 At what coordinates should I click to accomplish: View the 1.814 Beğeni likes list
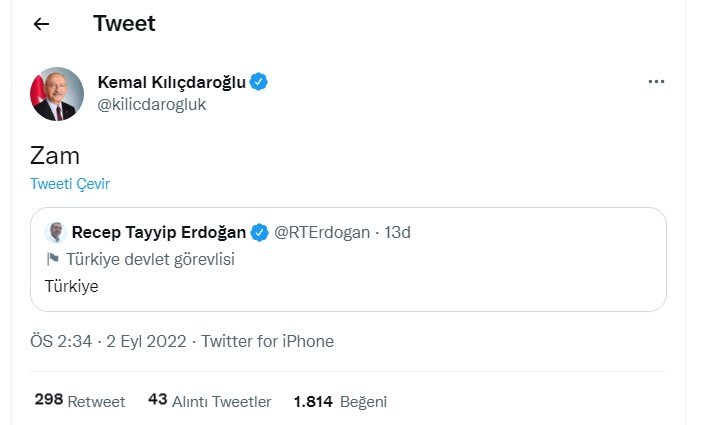pyautogui.click(x=340, y=401)
